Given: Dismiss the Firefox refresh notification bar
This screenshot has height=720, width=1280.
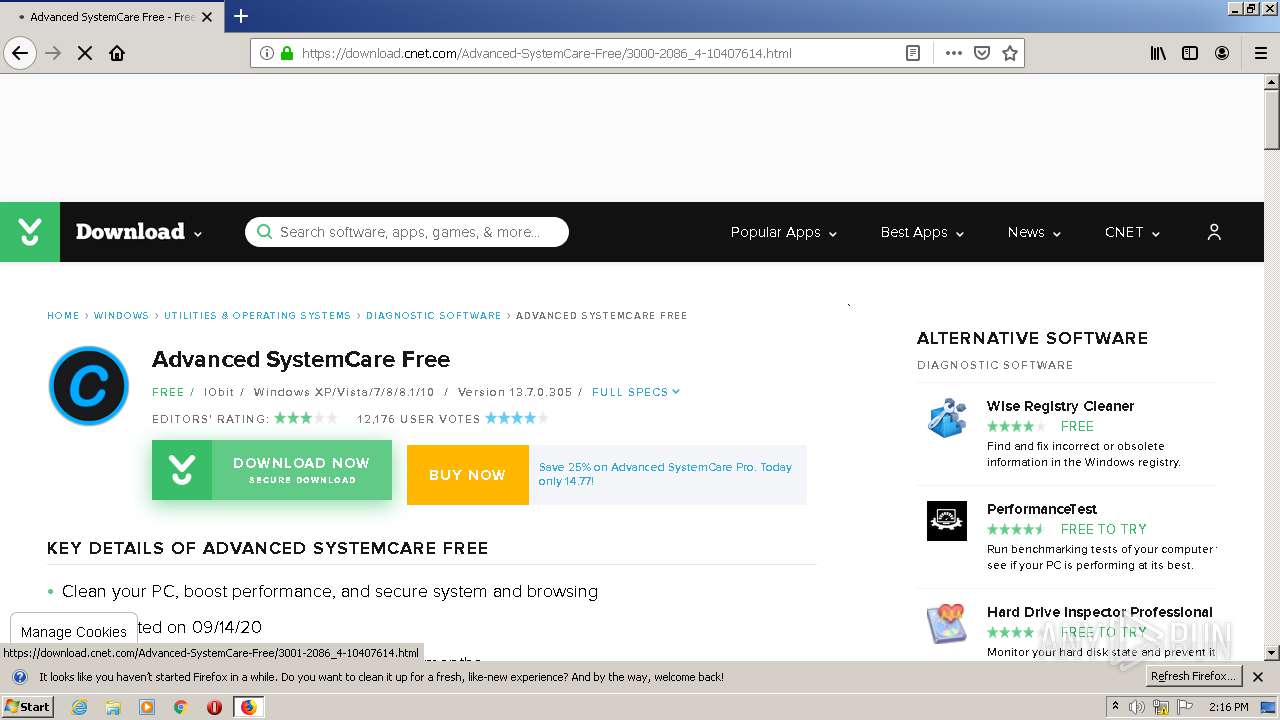Looking at the screenshot, I should pos(1258,677).
